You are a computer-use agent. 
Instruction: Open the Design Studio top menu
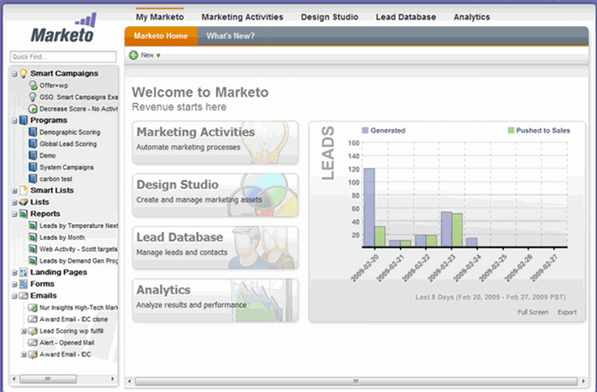coord(329,17)
